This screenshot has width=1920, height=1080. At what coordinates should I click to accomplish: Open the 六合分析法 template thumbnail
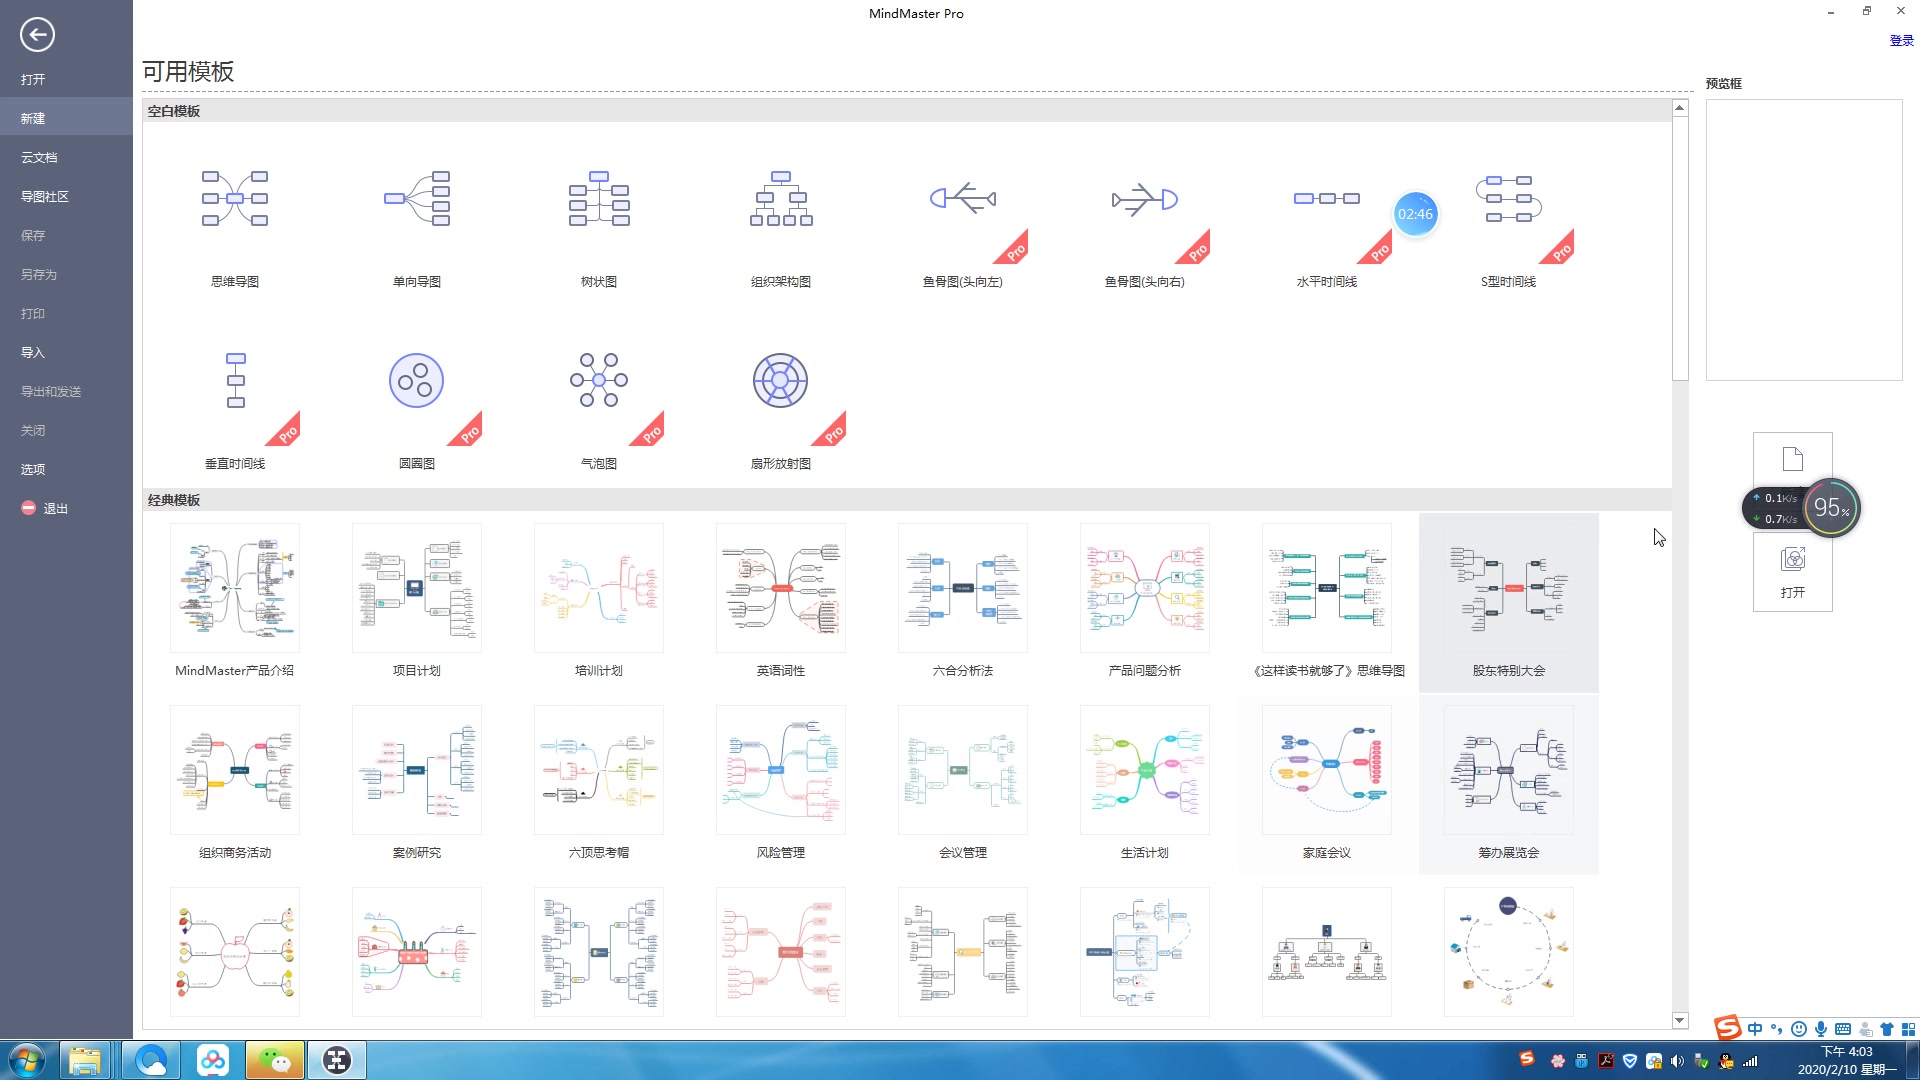pos(963,589)
